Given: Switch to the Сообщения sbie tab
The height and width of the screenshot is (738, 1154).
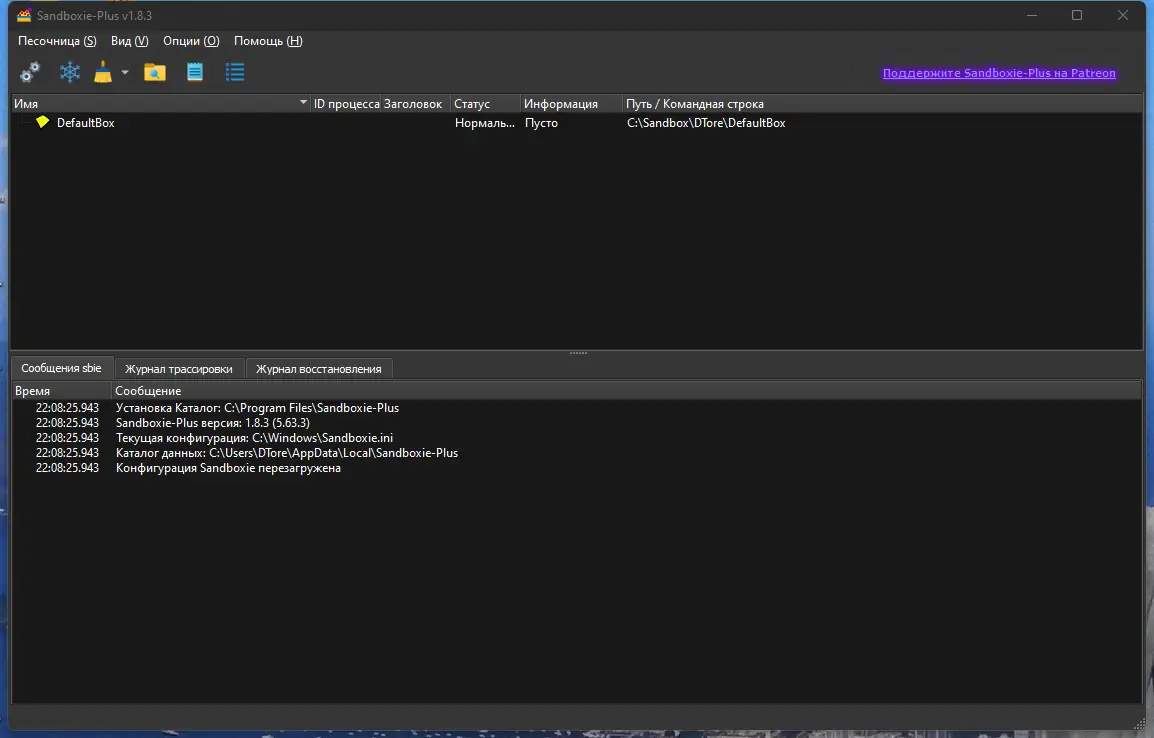Looking at the screenshot, I should 61,368.
